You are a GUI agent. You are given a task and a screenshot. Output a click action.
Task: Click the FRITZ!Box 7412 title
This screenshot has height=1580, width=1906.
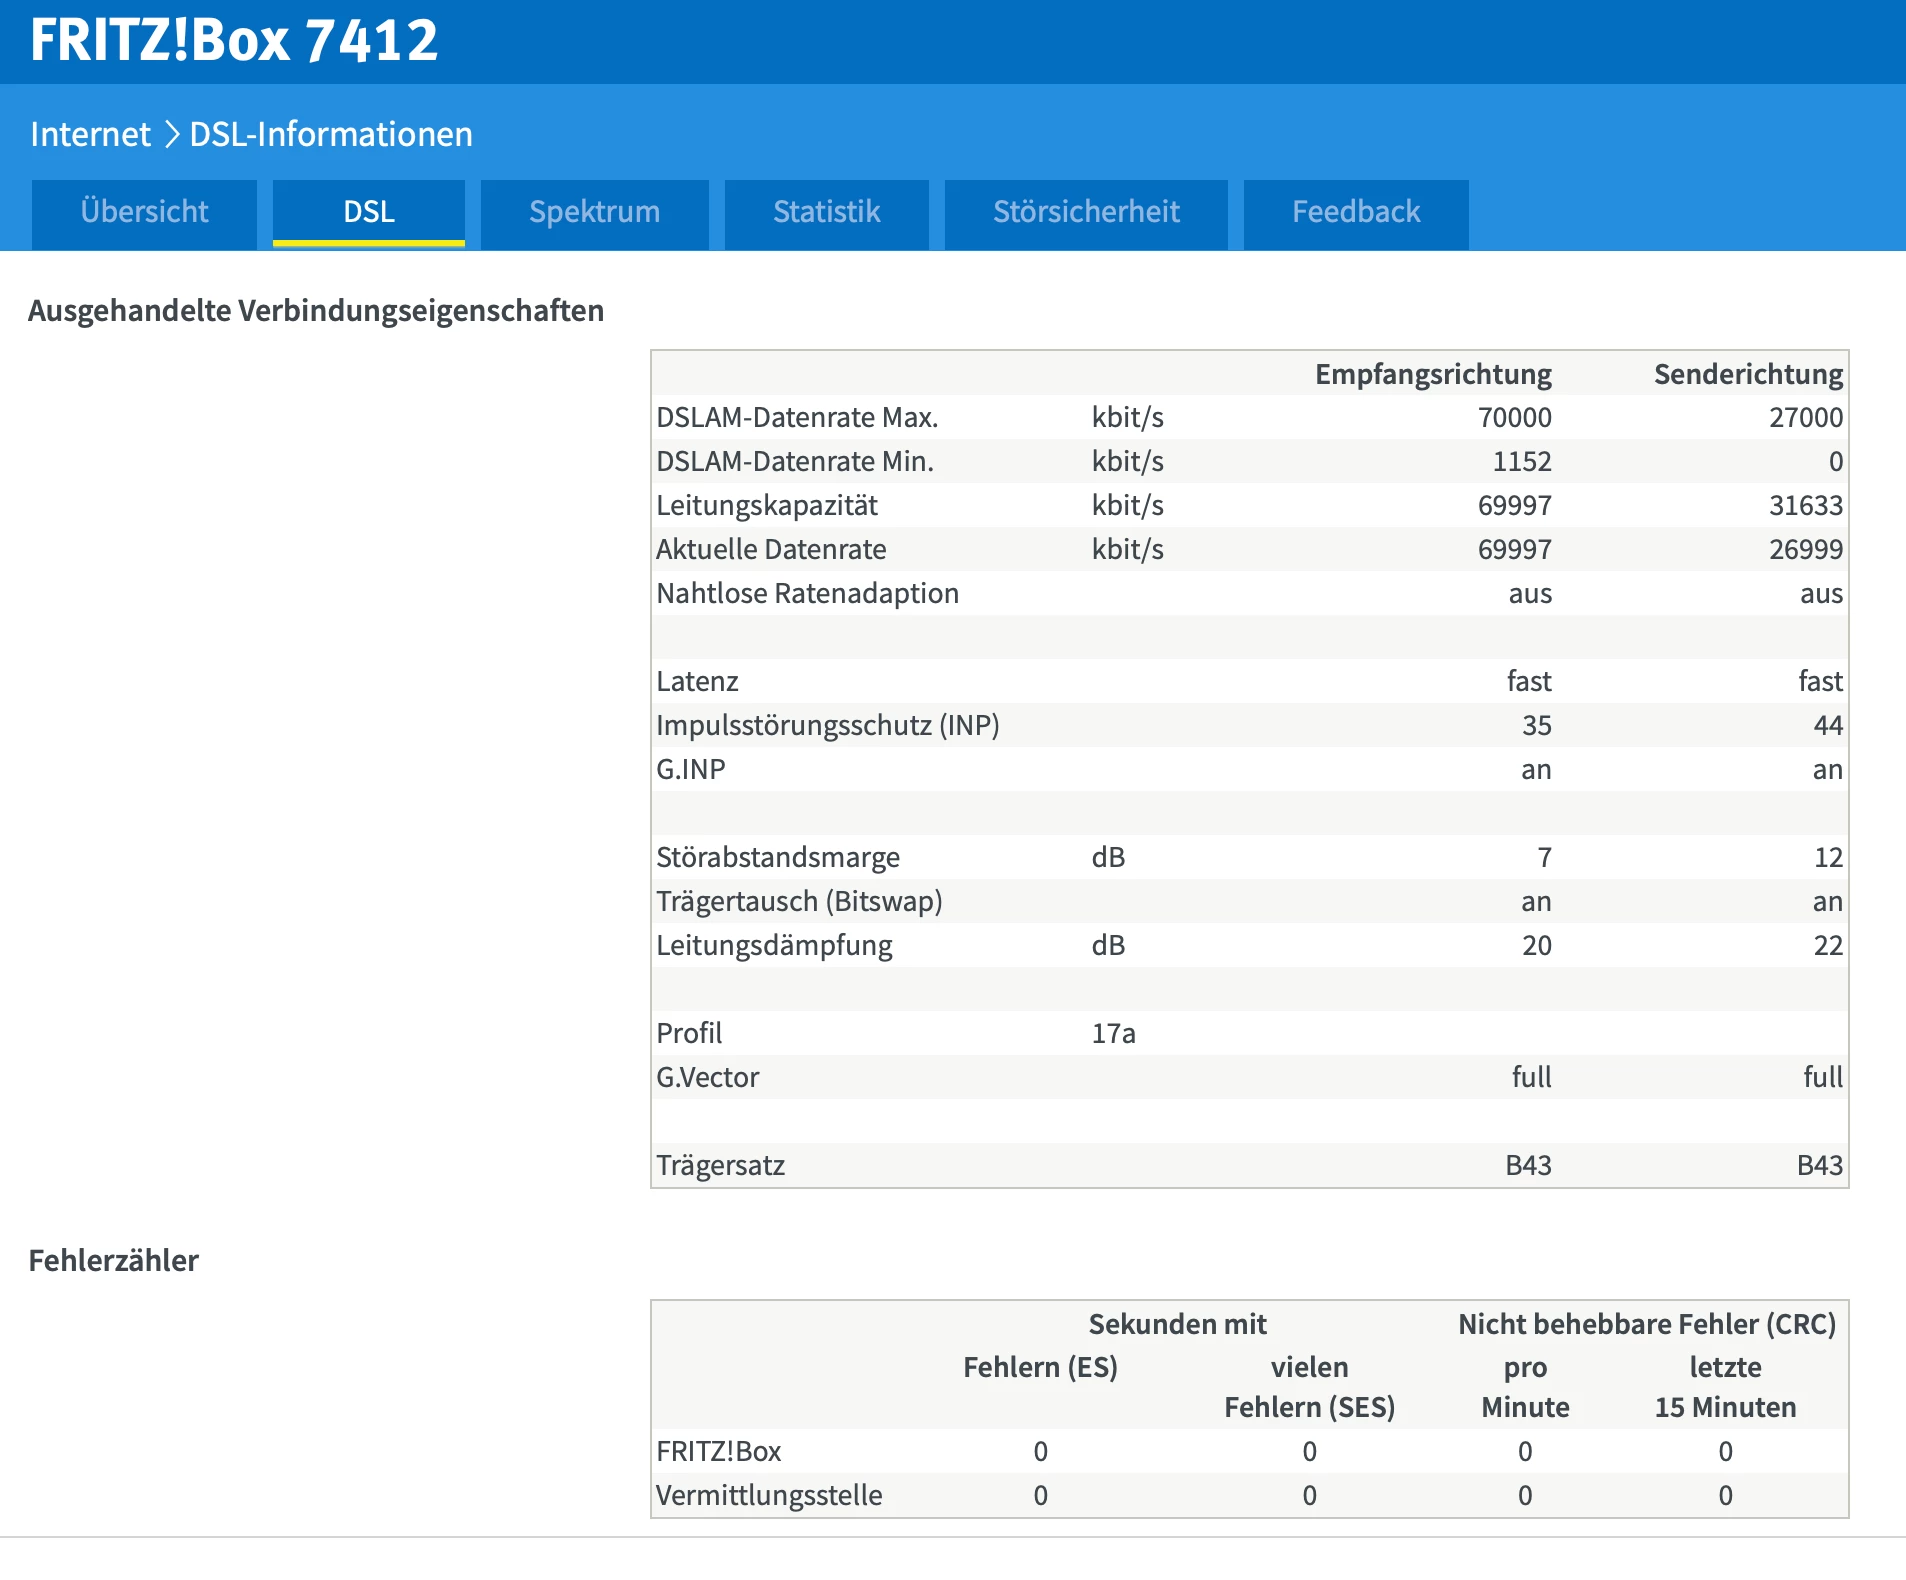[x=234, y=40]
